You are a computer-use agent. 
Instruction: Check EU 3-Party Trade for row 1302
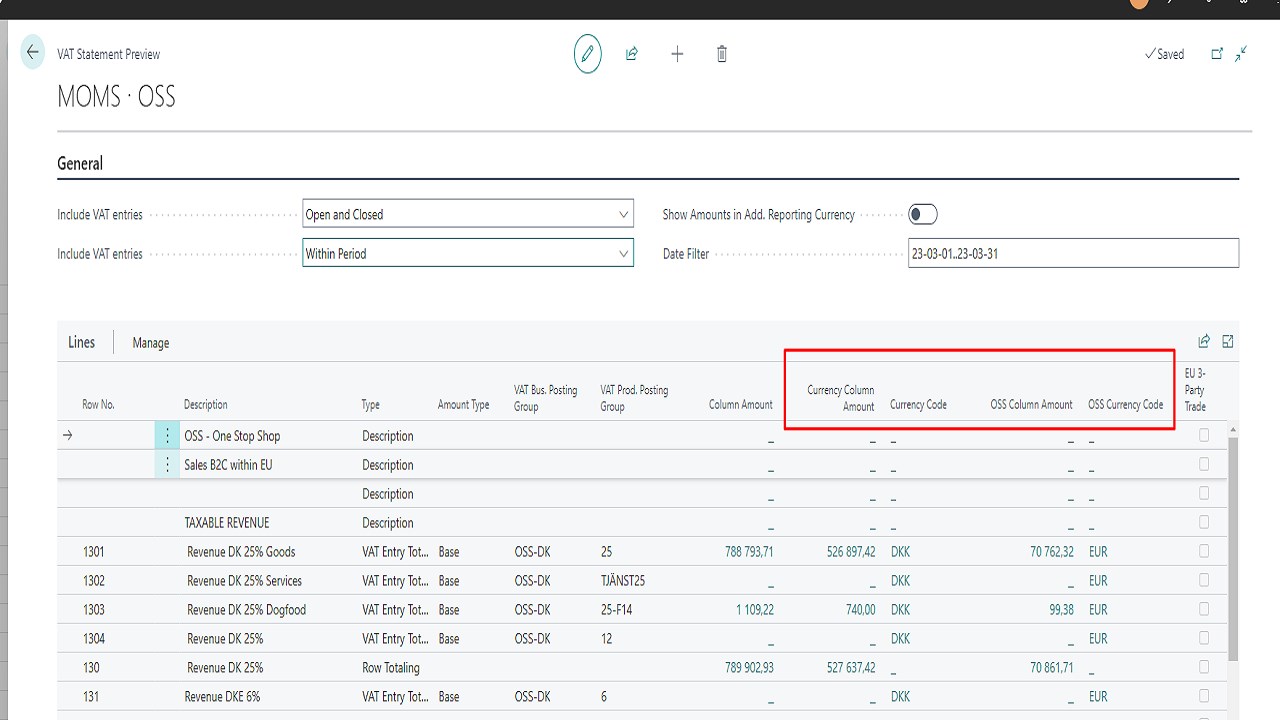pyautogui.click(x=1204, y=580)
